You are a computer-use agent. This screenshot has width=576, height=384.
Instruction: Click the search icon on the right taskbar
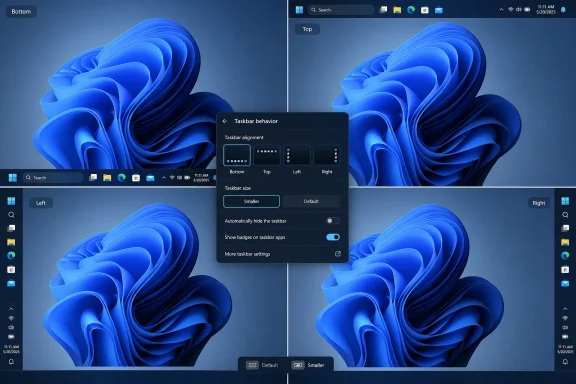565,215
